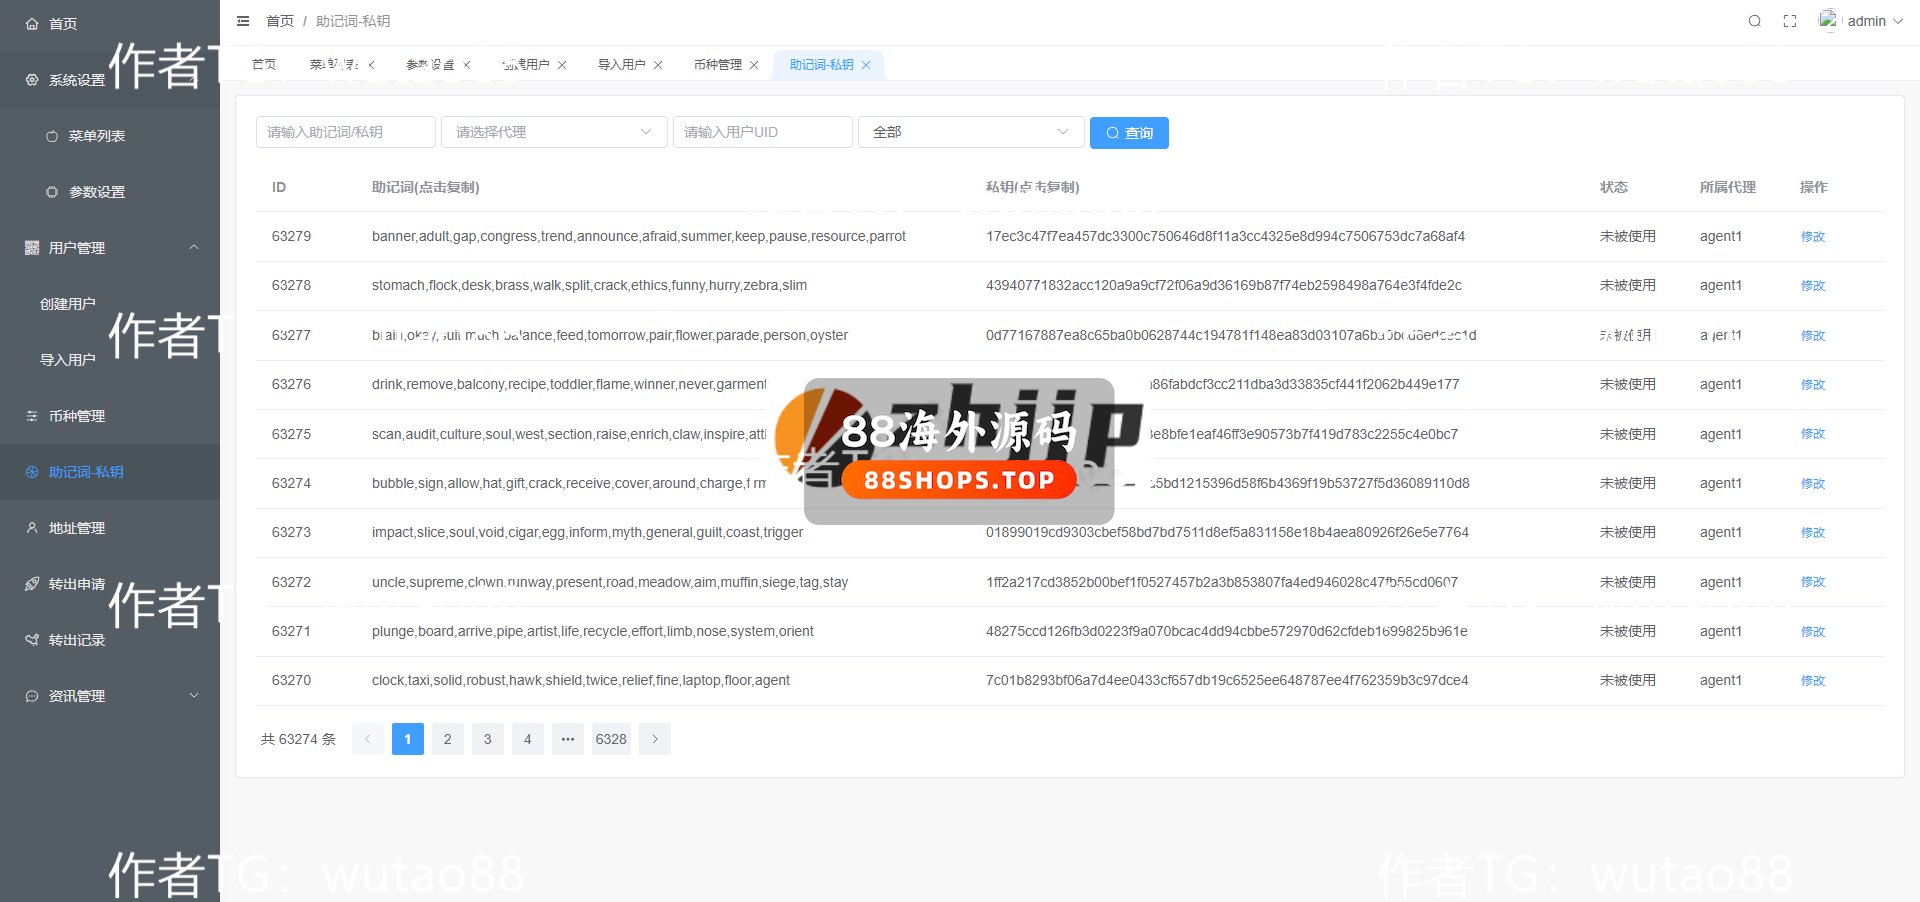Copy mnemonic of row 63270

[x=580, y=680]
